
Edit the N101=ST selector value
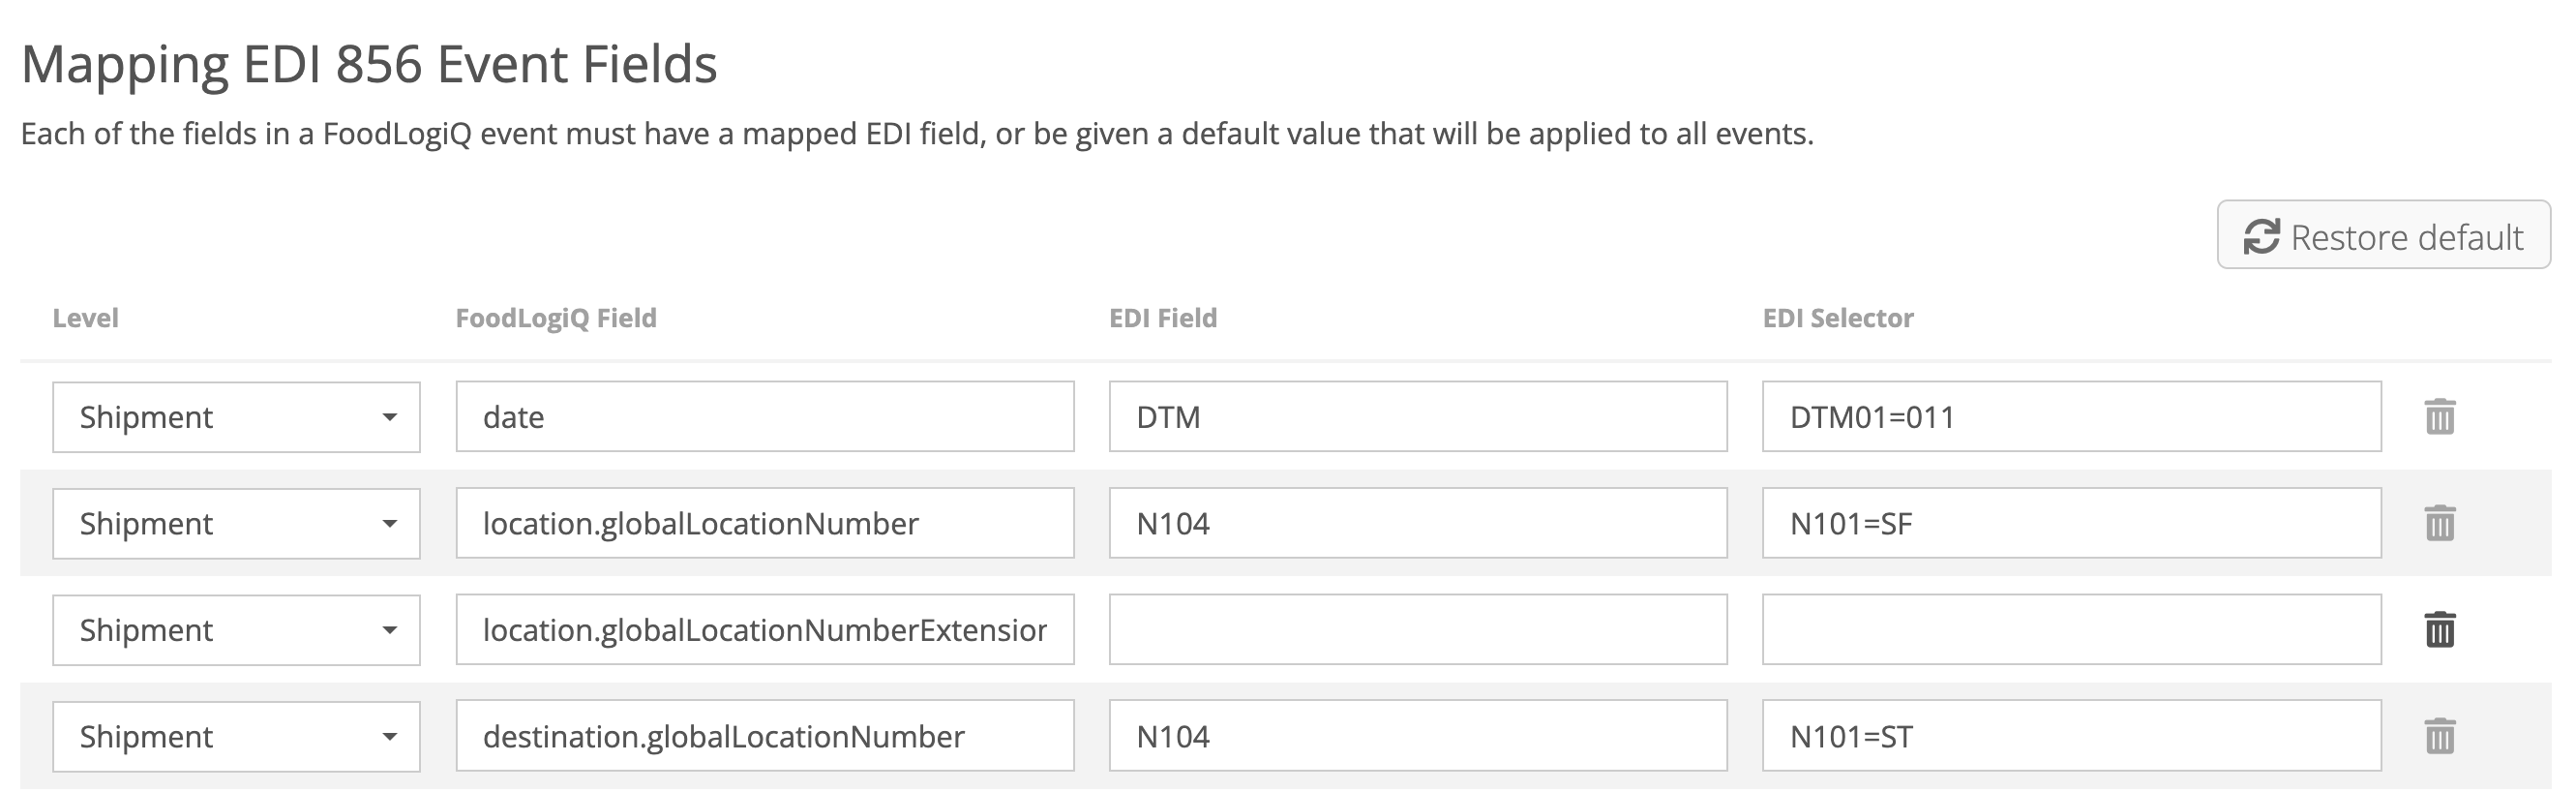click(x=2071, y=737)
